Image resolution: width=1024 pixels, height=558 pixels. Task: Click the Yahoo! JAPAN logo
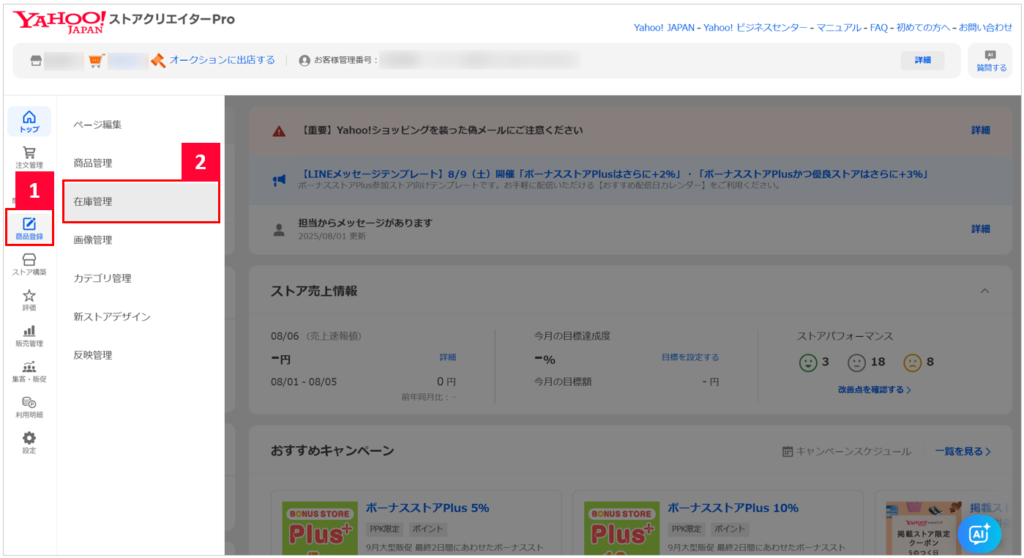(59, 21)
